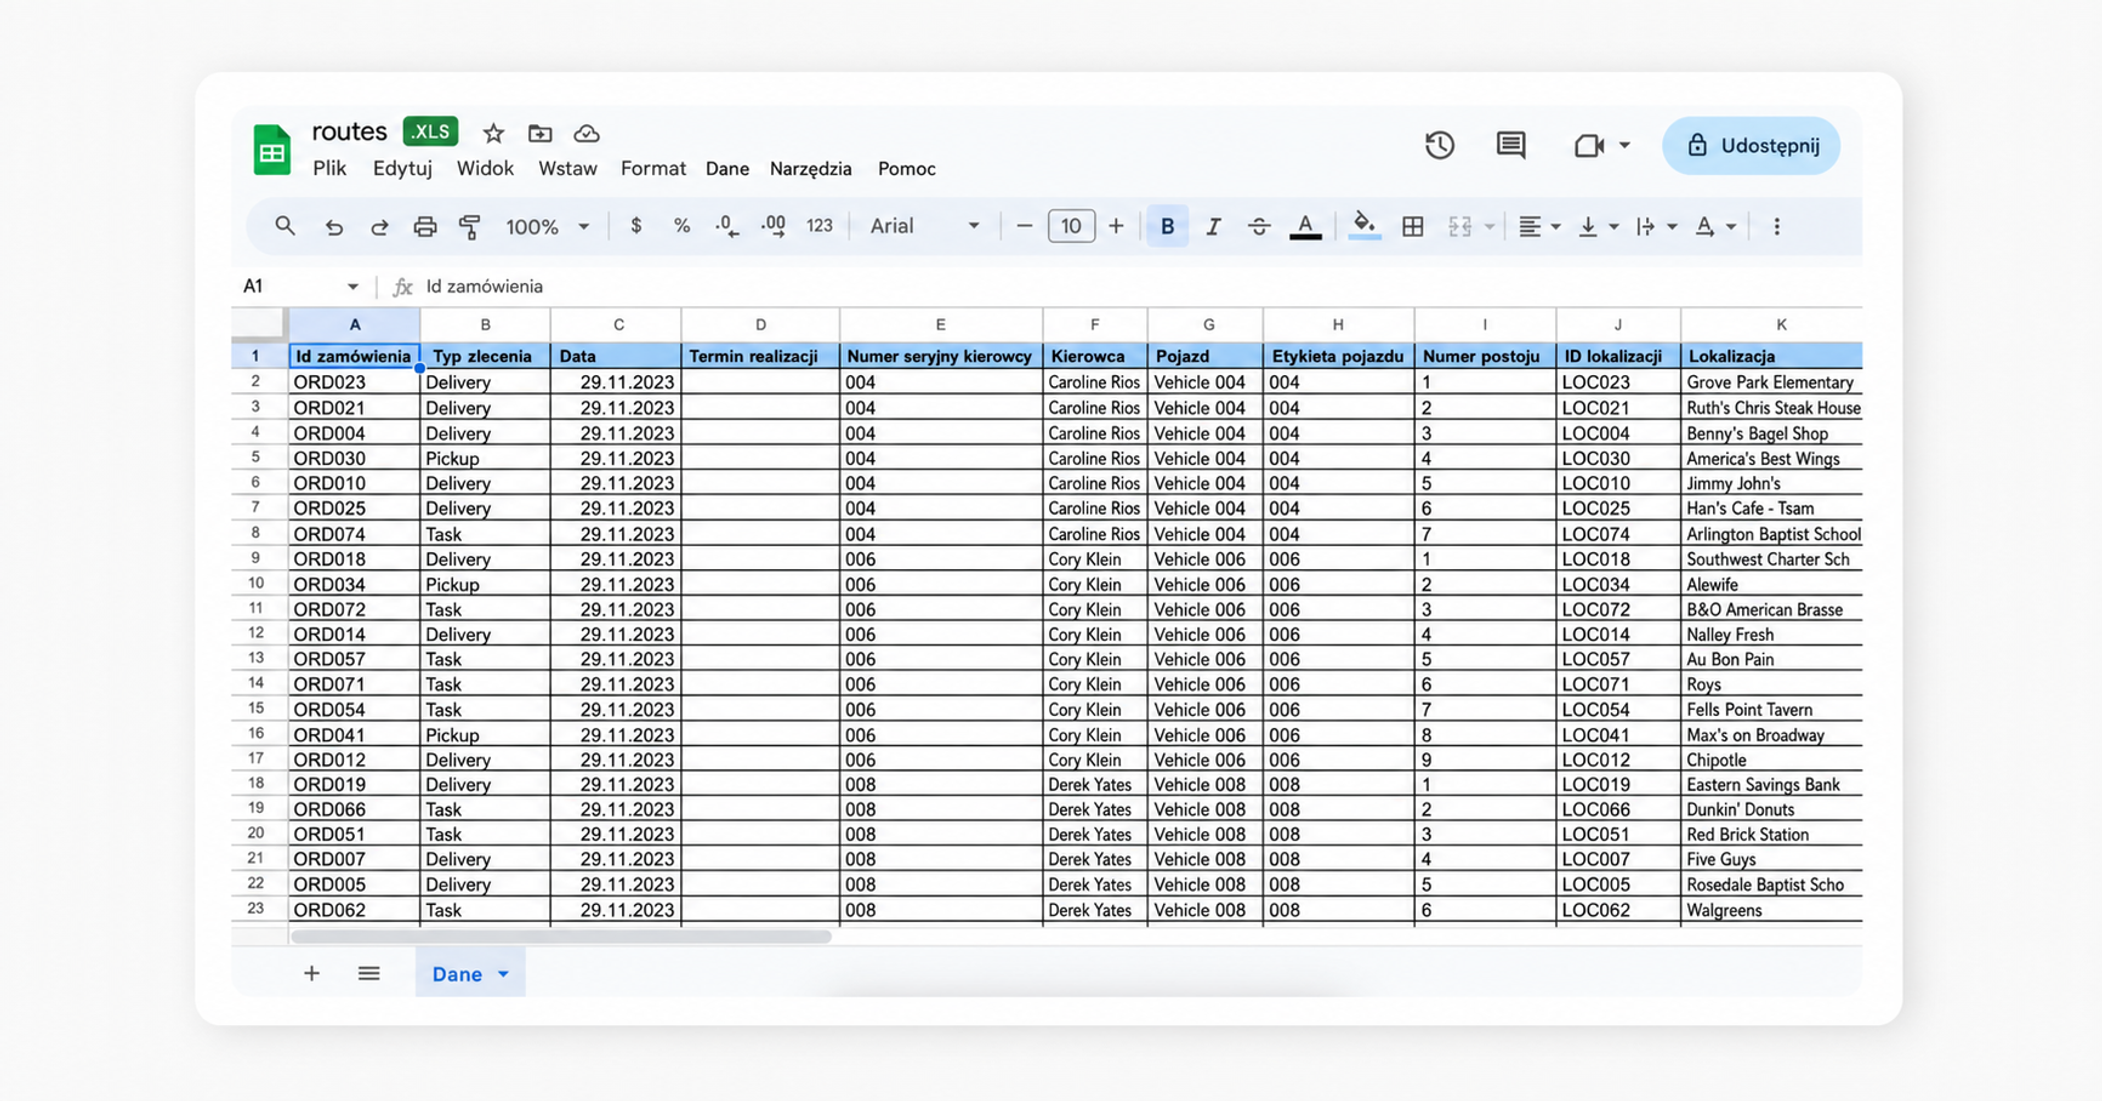Viewport: 2102px width, 1101px height.
Task: Open the Arial font dropdown
Action: (x=923, y=226)
